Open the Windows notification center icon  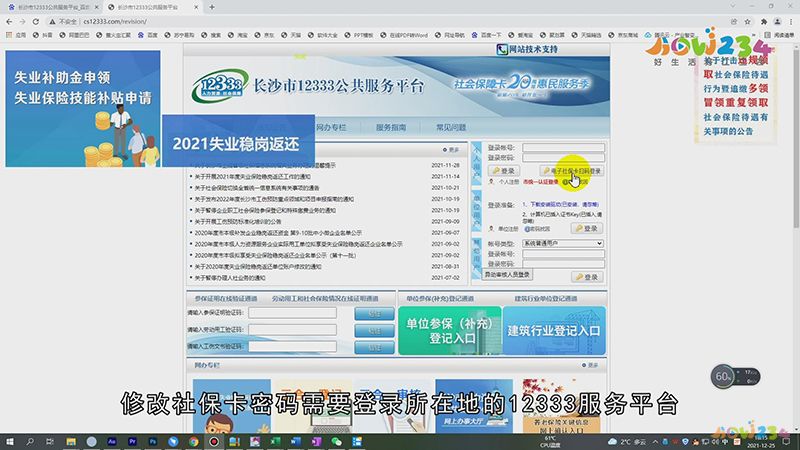coord(786,441)
